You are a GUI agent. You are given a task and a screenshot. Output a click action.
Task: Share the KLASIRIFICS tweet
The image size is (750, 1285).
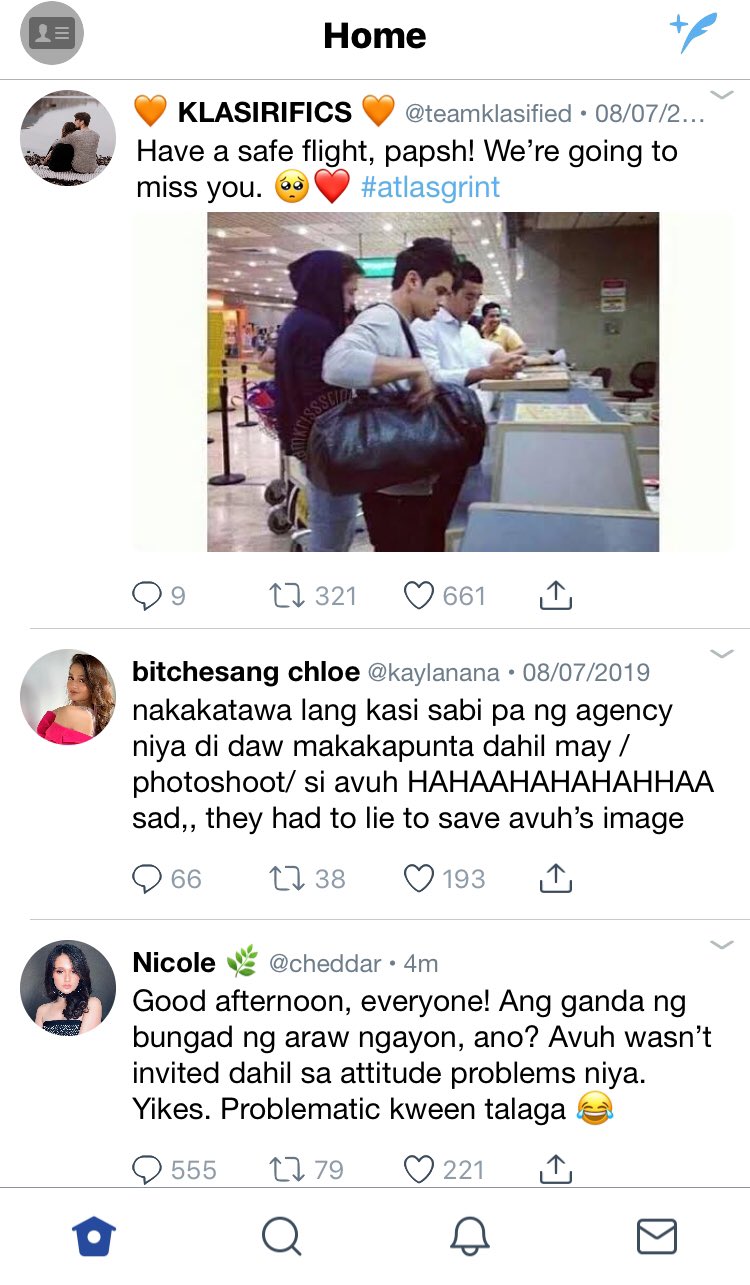click(x=555, y=597)
